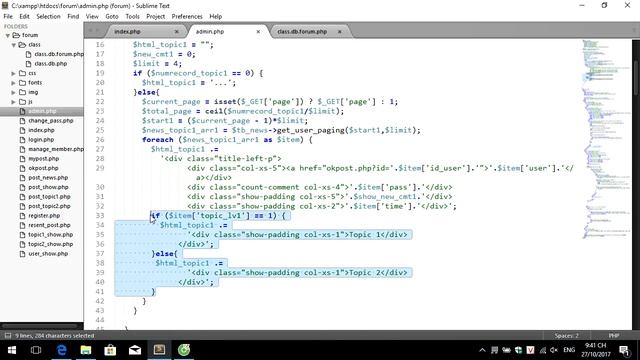Click the sidebar horizontal scrollbar
The height and width of the screenshot is (360, 640).
pos(39,326)
